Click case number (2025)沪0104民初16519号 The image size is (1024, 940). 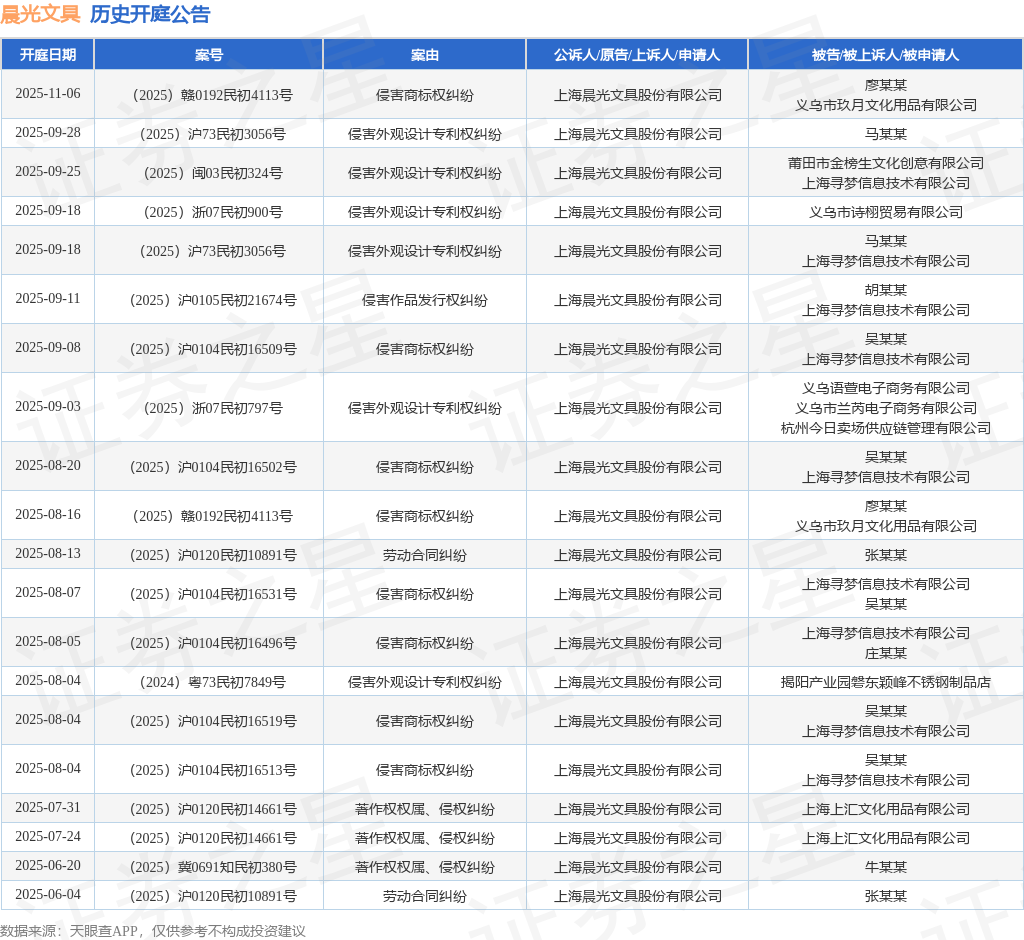coord(213,722)
